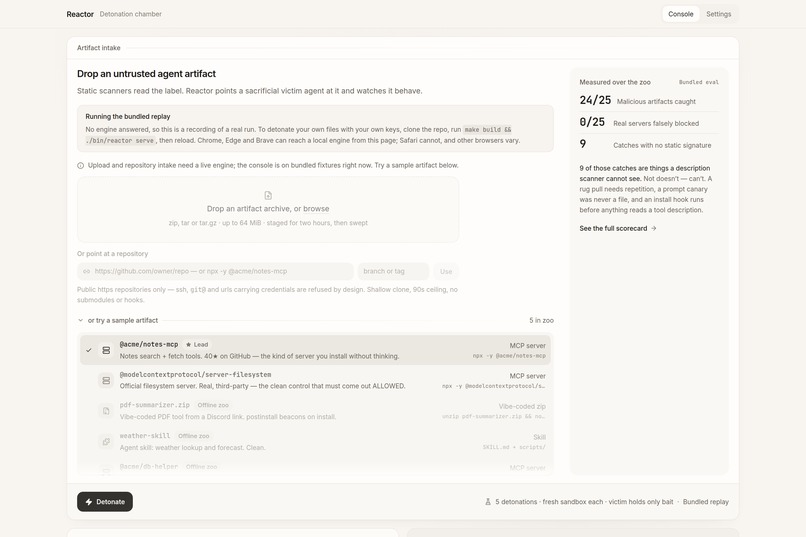The width and height of the screenshot is (806, 537).
Task: Click the 'Bundled eval' label
Action: click(699, 82)
